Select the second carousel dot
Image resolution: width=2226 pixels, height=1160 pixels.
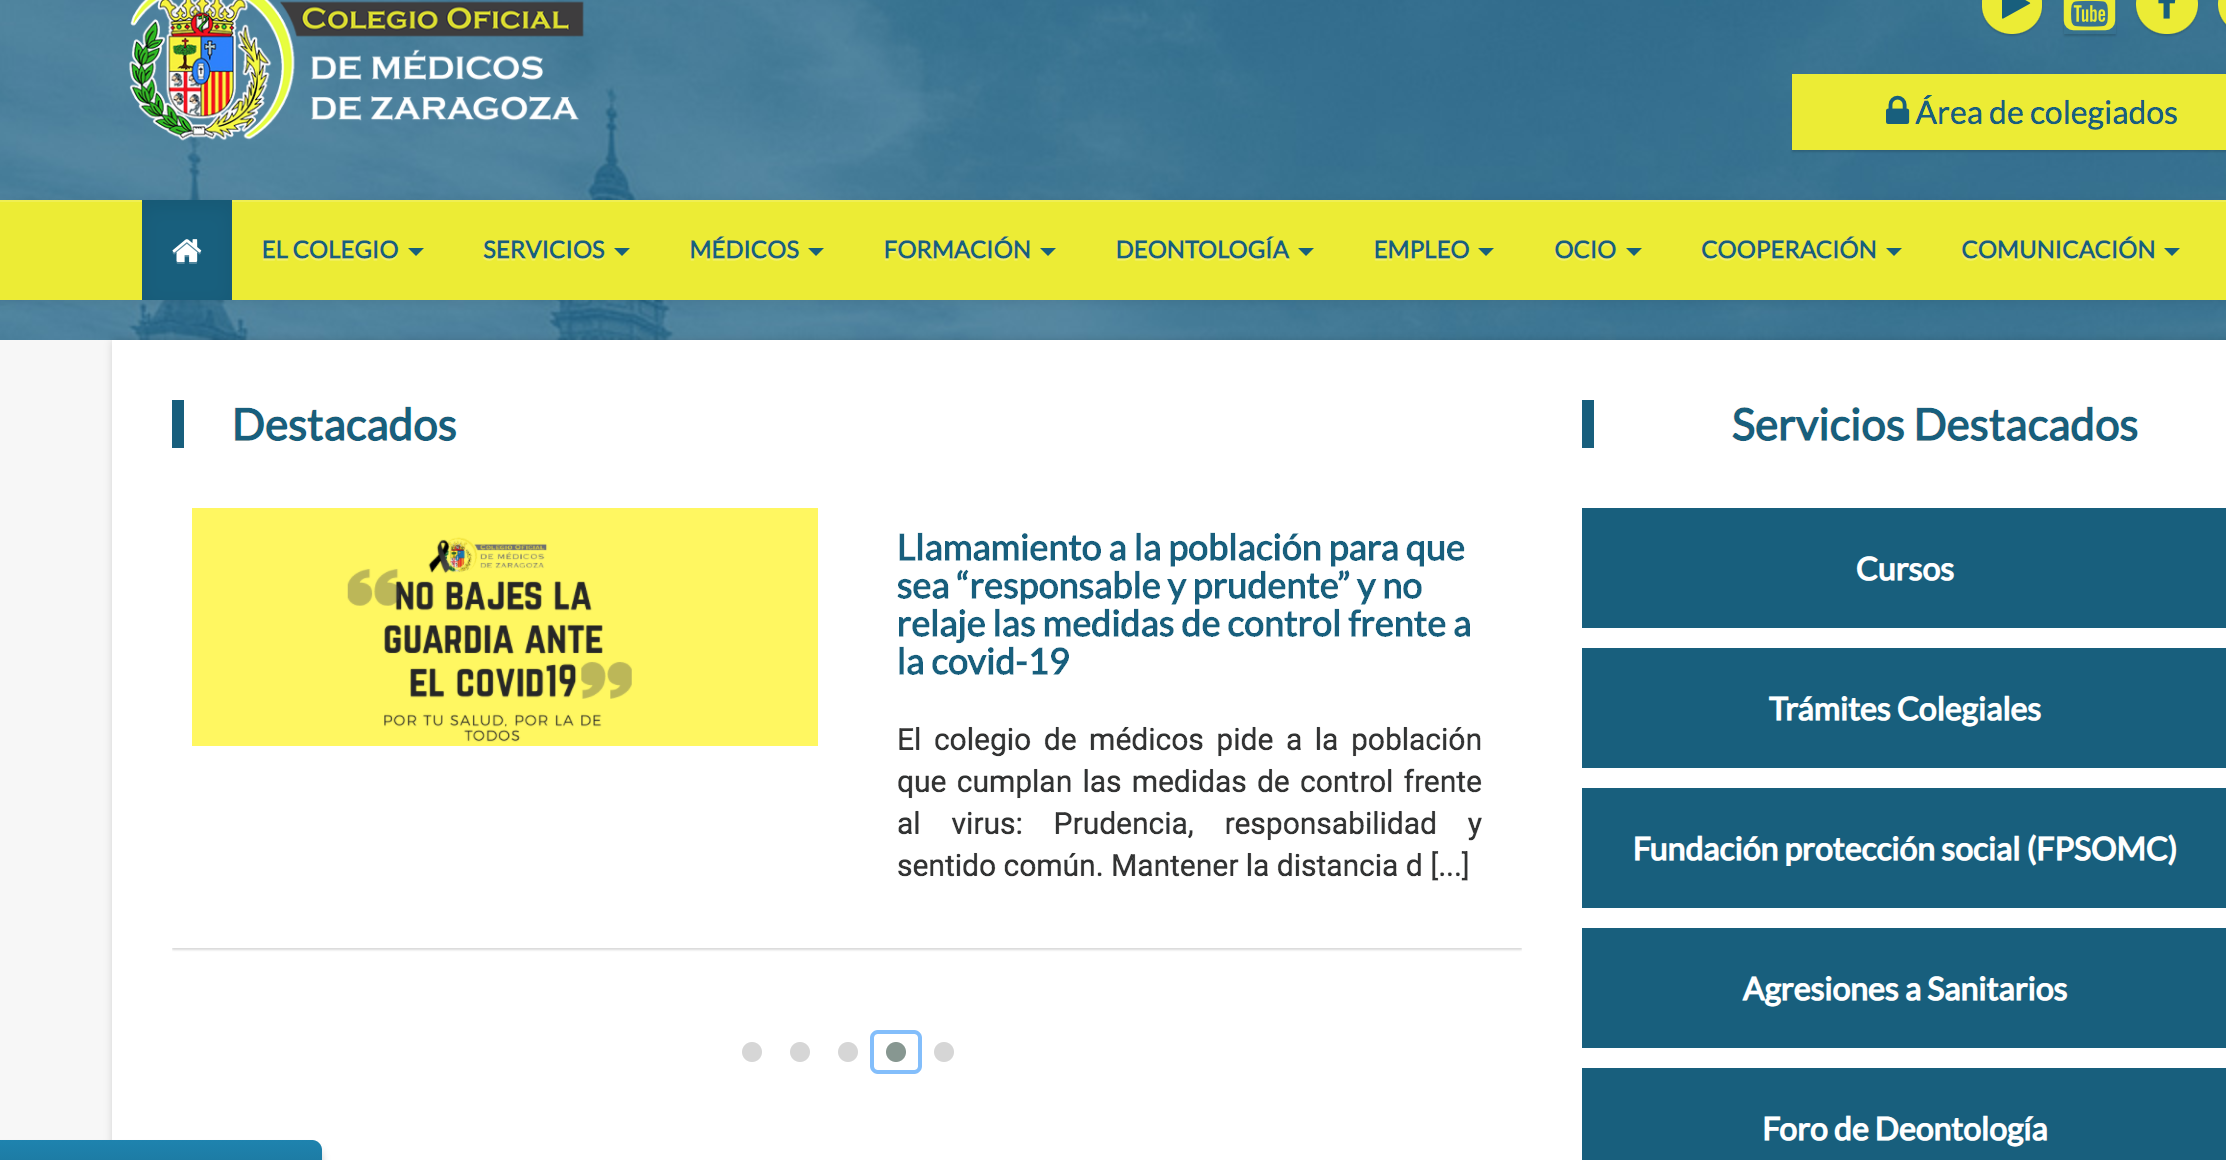point(800,1052)
